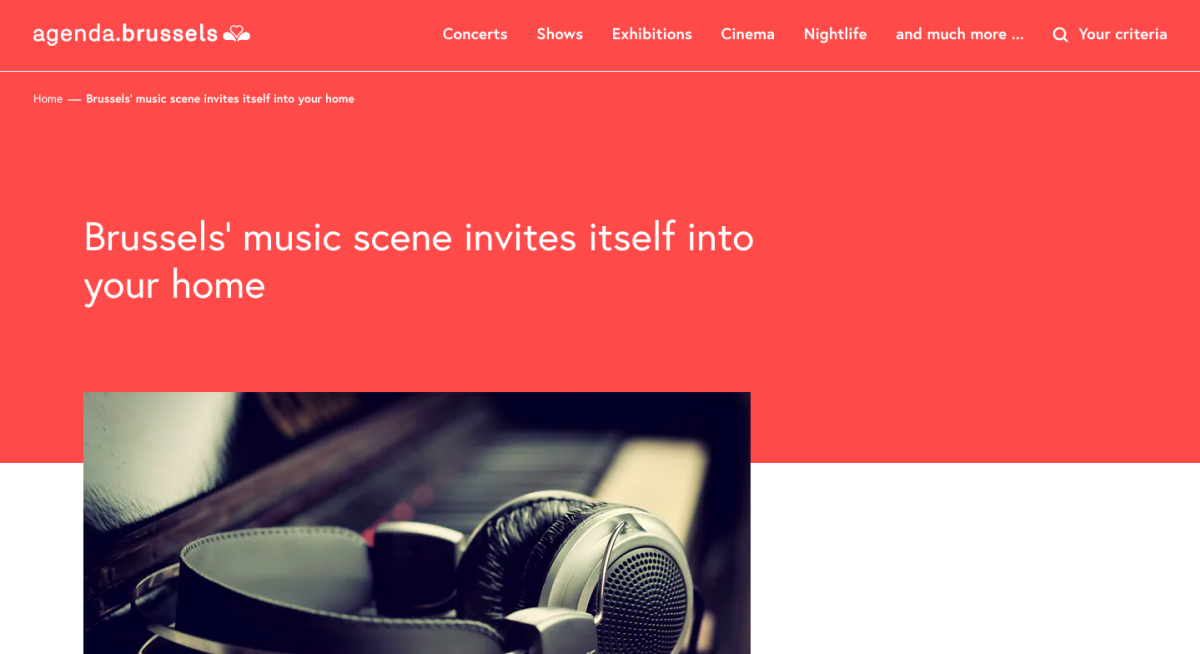
Task: Click the main article headline text
Action: tap(419, 261)
